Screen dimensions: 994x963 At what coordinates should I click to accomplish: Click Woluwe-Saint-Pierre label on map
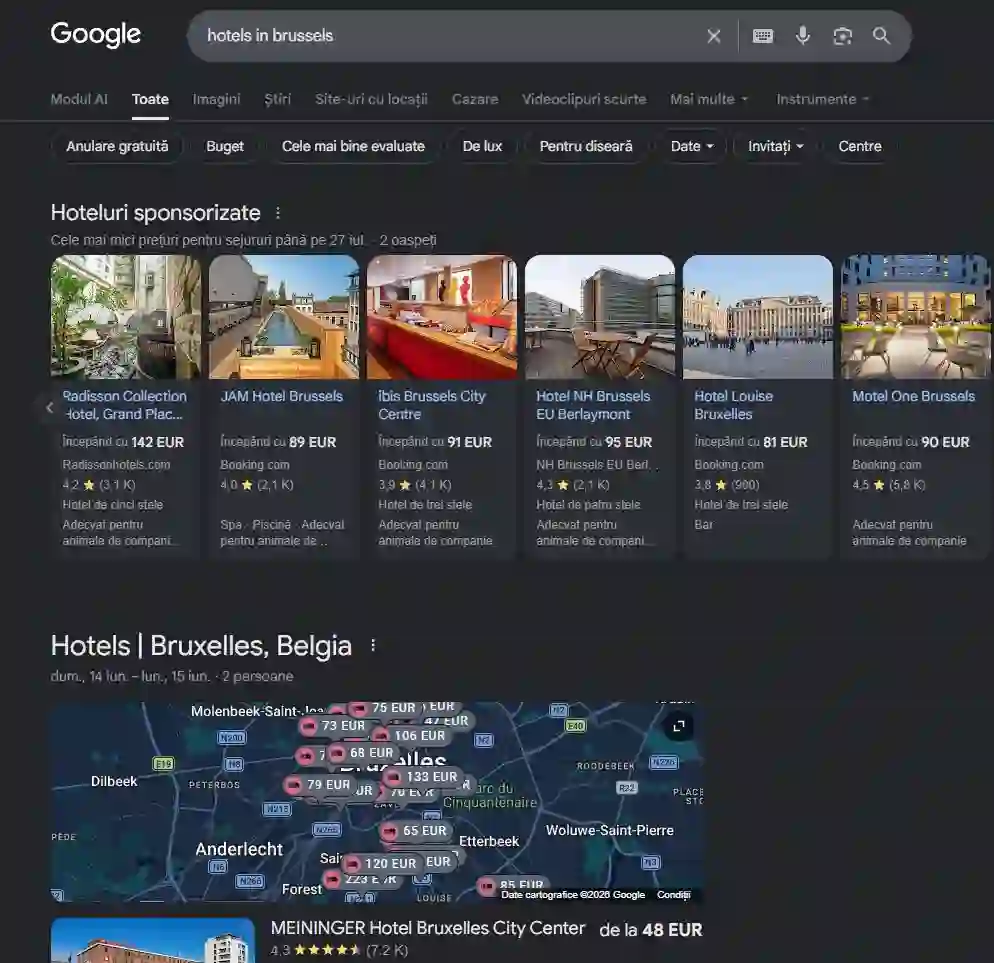coord(610,831)
